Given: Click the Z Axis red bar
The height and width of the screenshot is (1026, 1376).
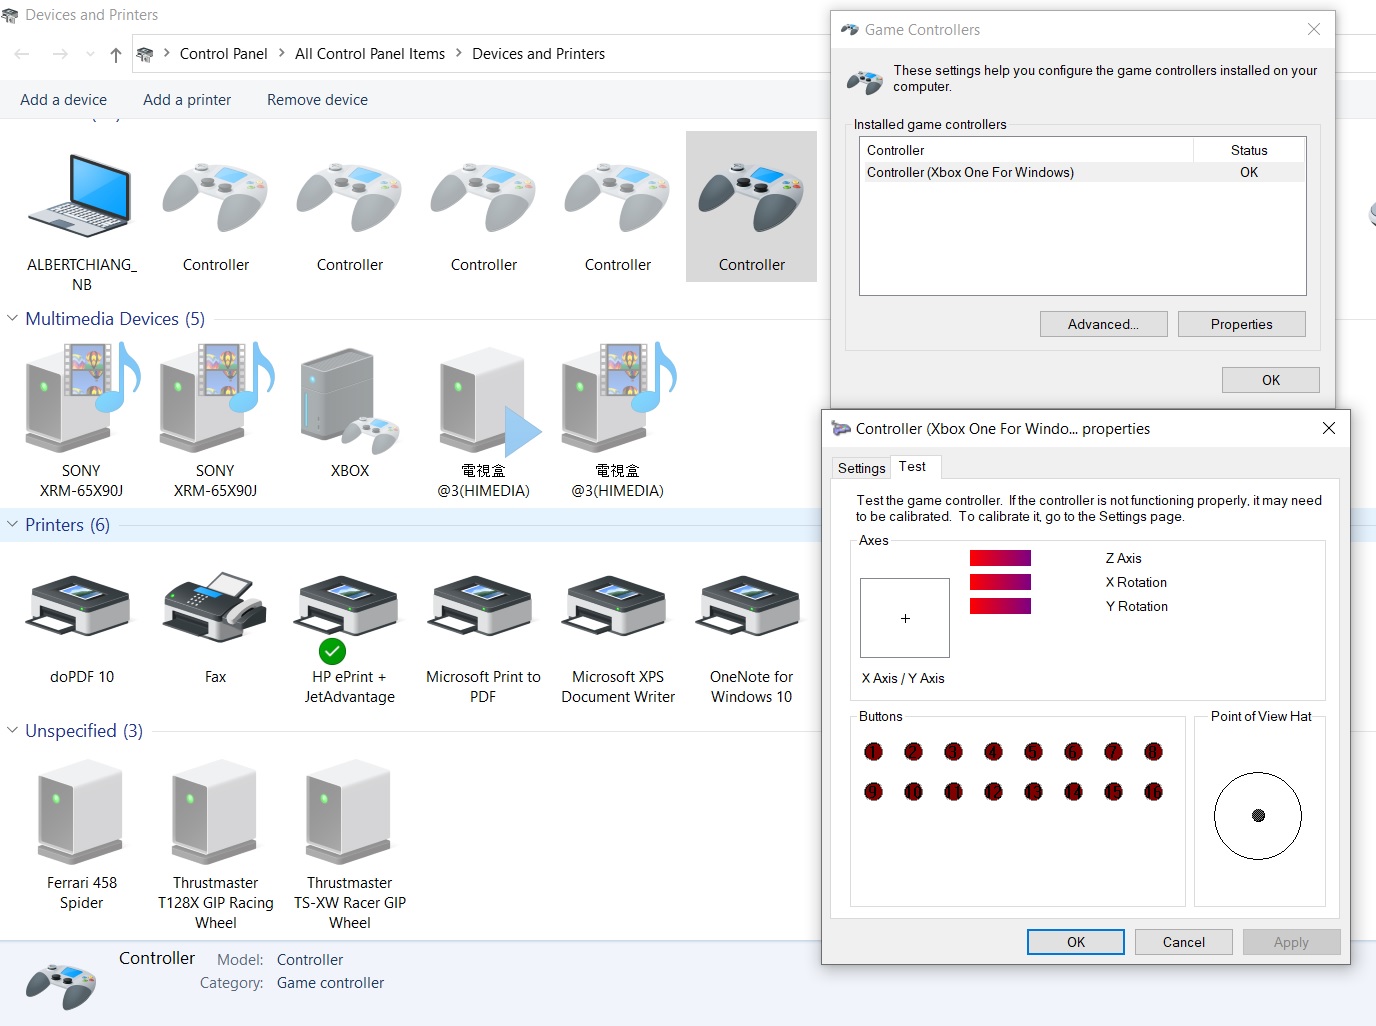Looking at the screenshot, I should coord(1000,558).
